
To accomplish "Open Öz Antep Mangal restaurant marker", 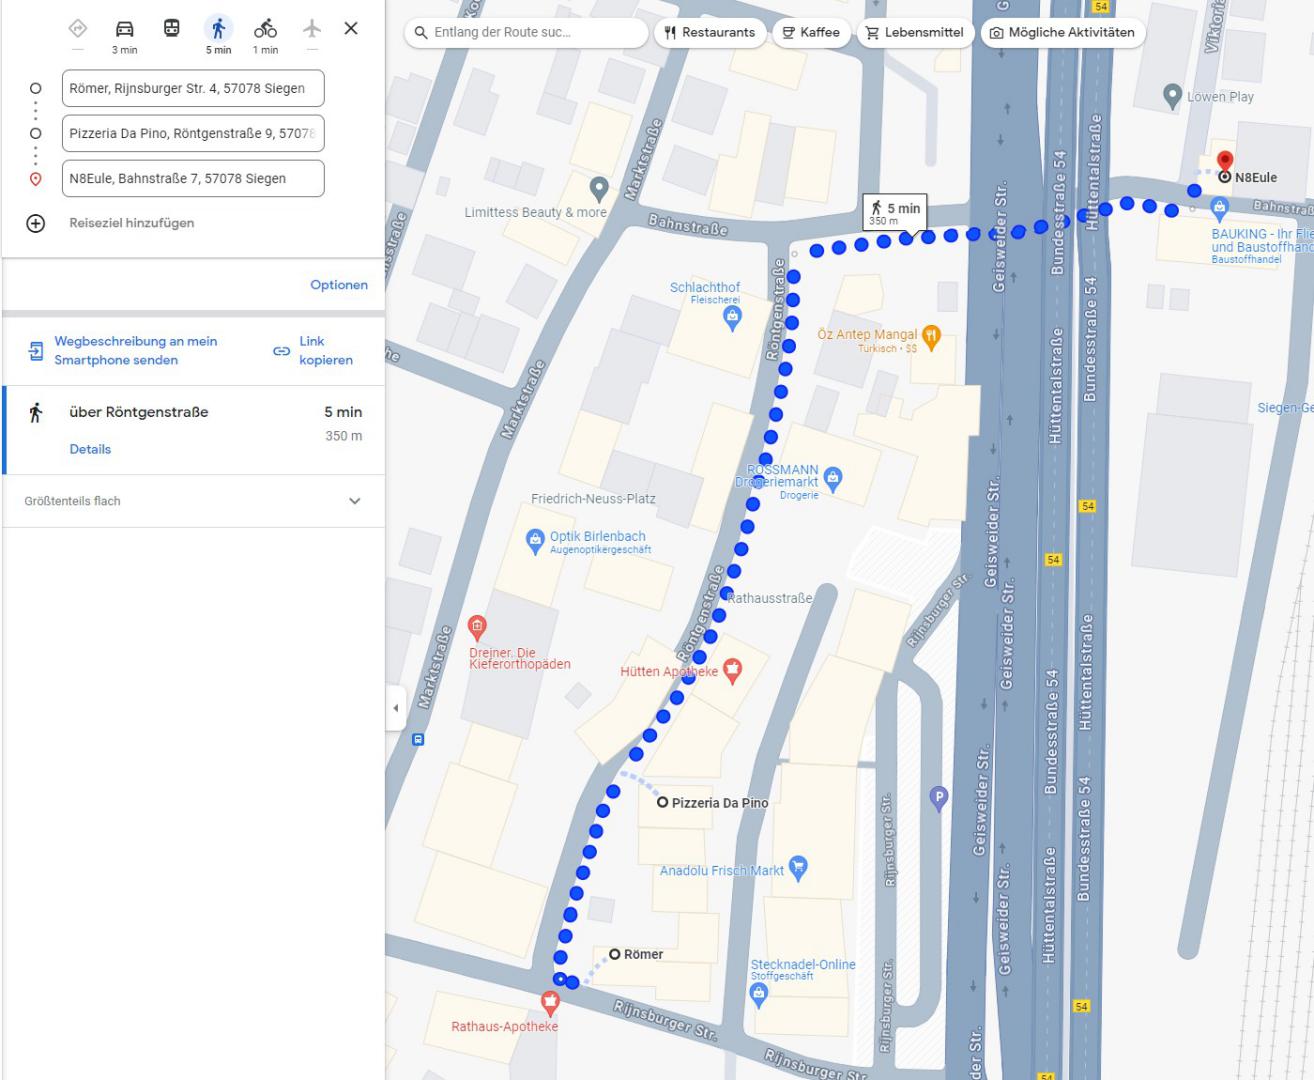I will (x=931, y=336).
